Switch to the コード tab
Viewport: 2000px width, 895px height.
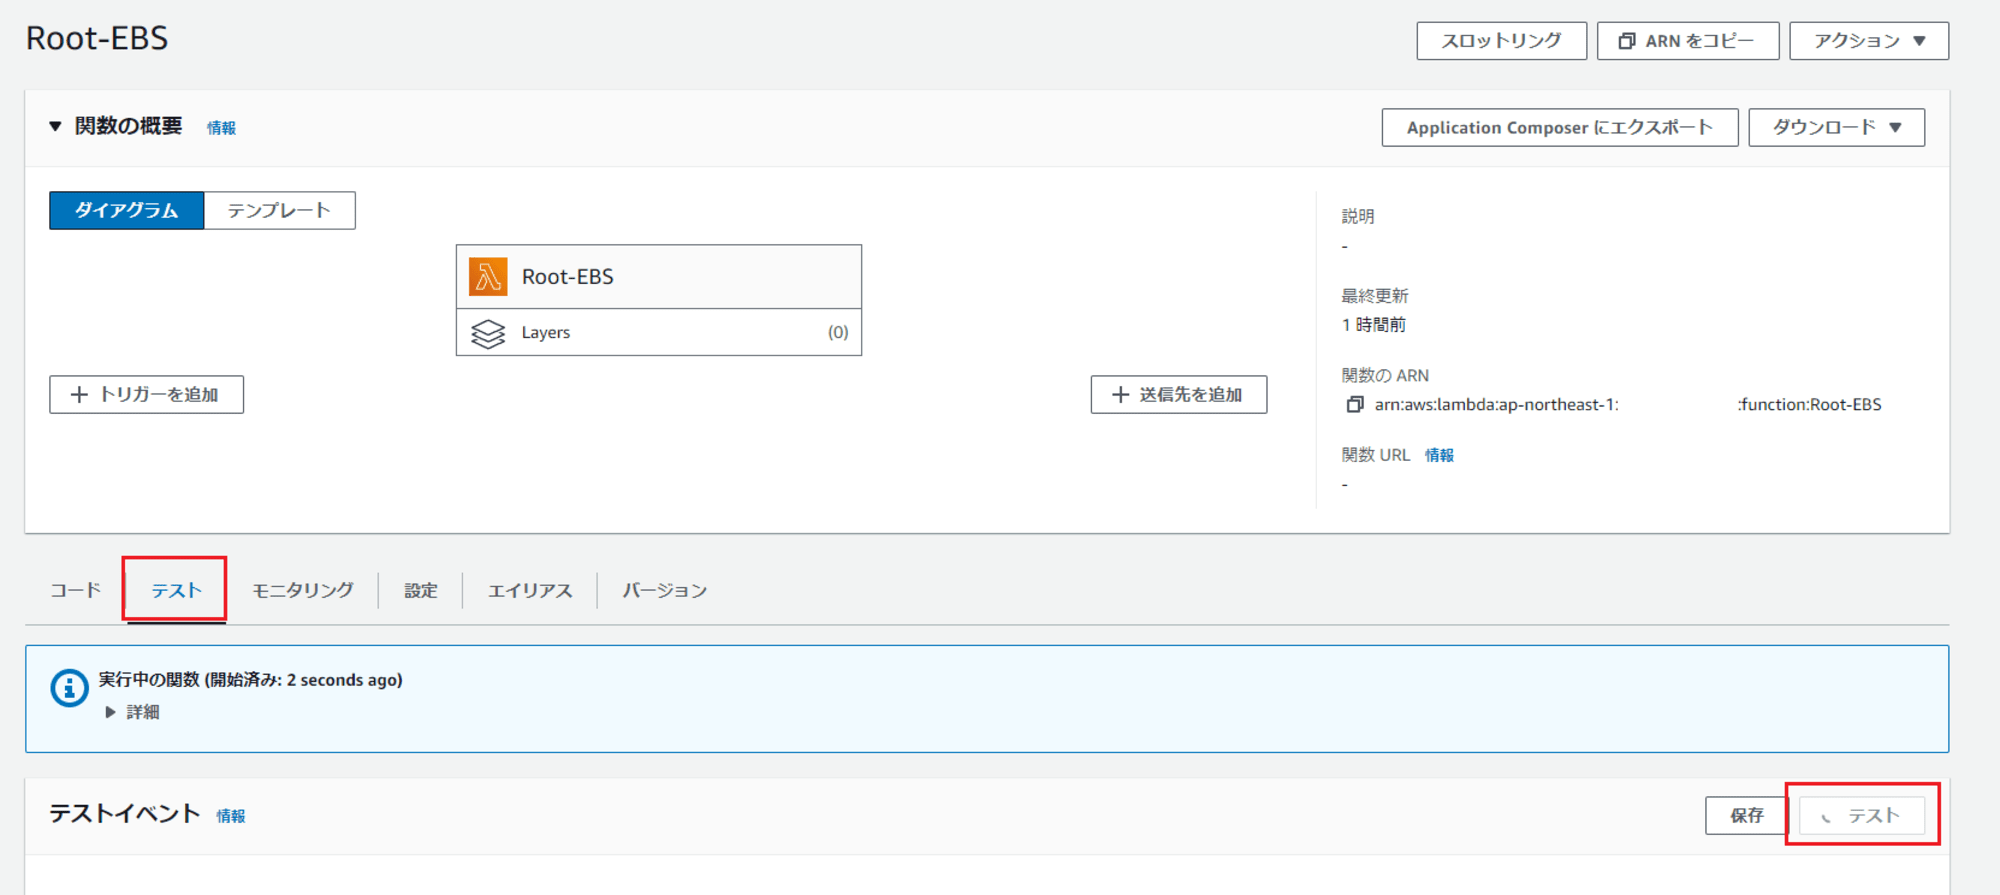(x=76, y=590)
